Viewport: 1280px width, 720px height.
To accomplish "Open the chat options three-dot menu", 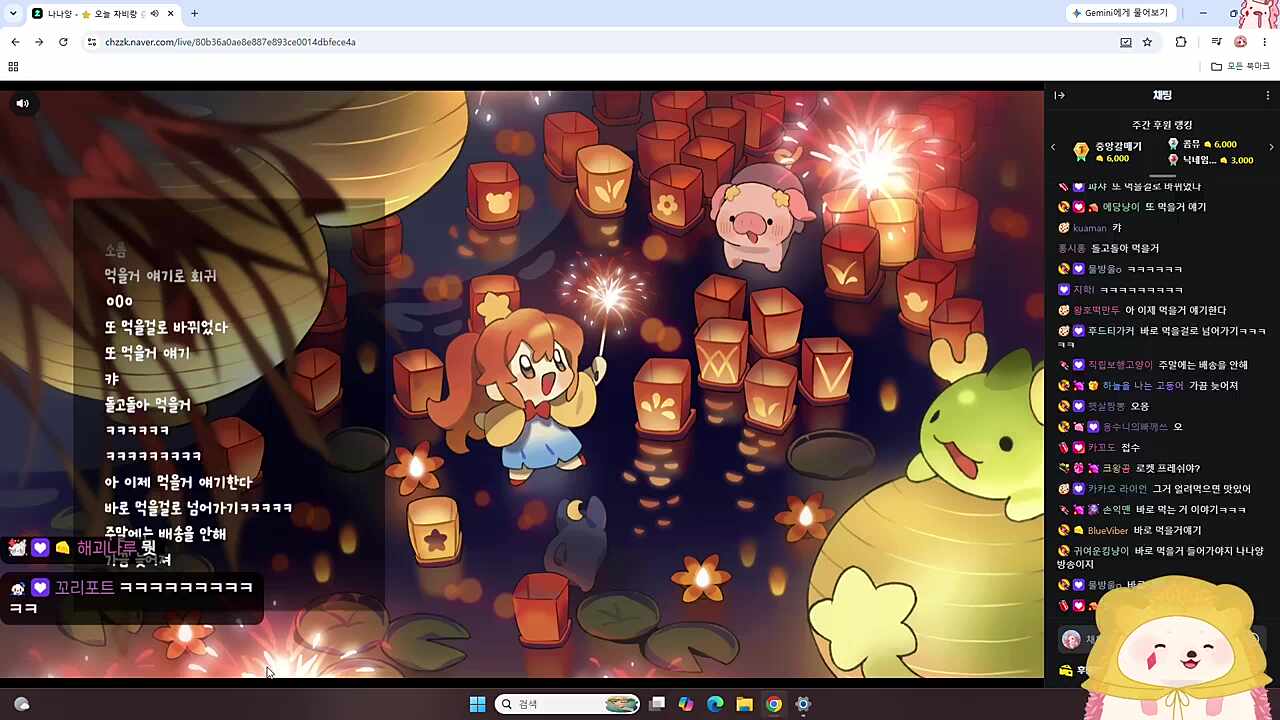I will tap(1268, 96).
